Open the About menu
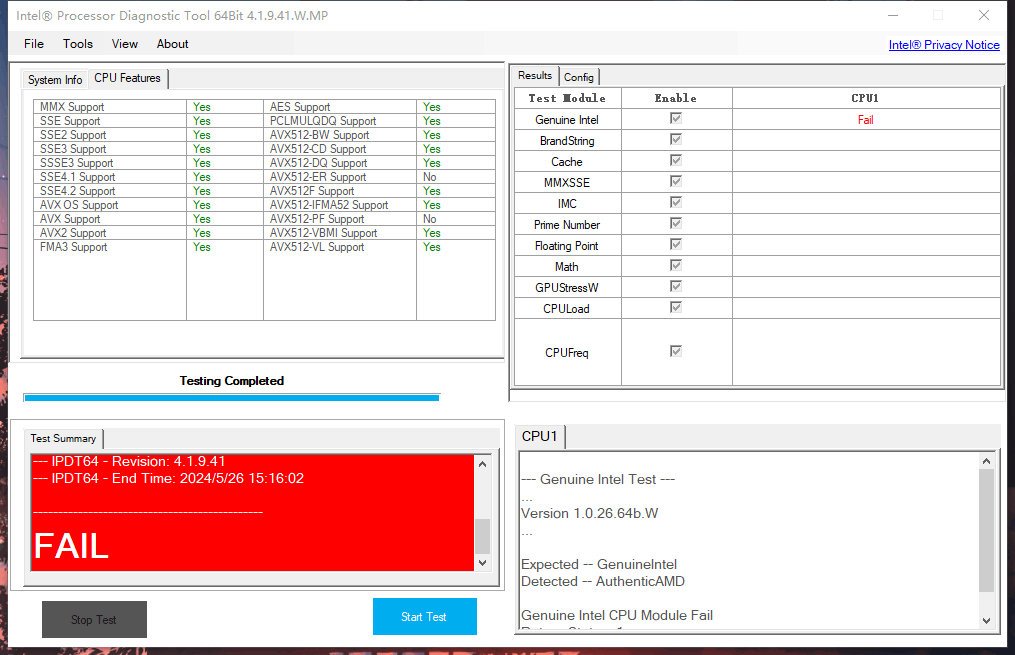1015x655 pixels. [x=171, y=44]
